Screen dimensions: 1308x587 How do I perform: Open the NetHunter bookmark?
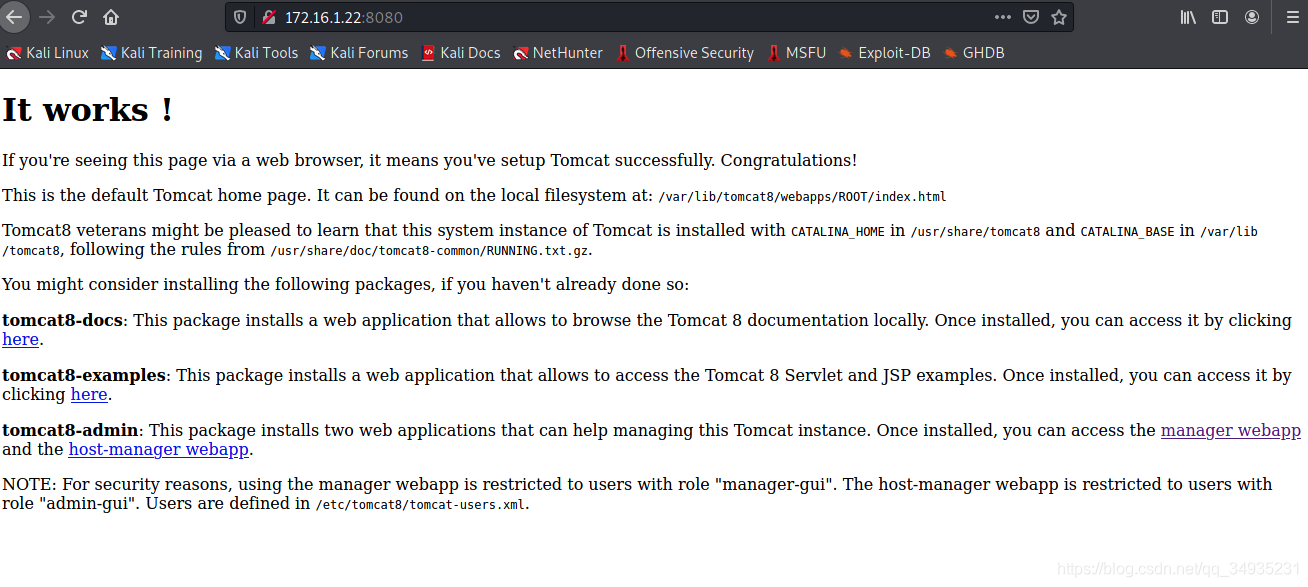point(558,53)
